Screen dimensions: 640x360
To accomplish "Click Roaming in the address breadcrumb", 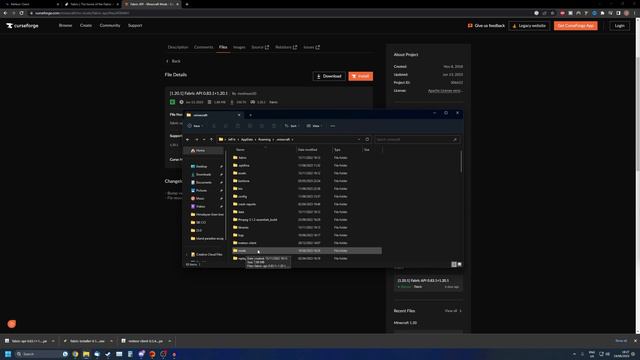I will tap(264, 140).
